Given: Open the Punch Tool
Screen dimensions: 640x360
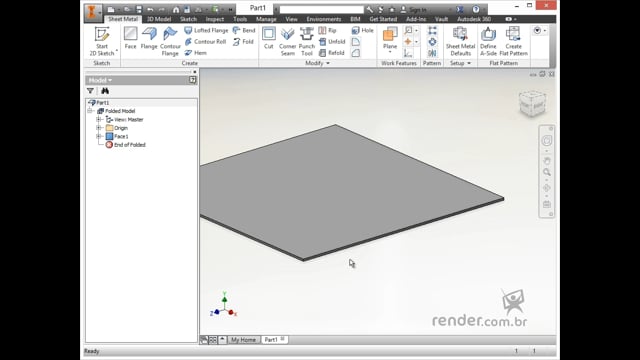Looking at the screenshot, I should (307, 41).
